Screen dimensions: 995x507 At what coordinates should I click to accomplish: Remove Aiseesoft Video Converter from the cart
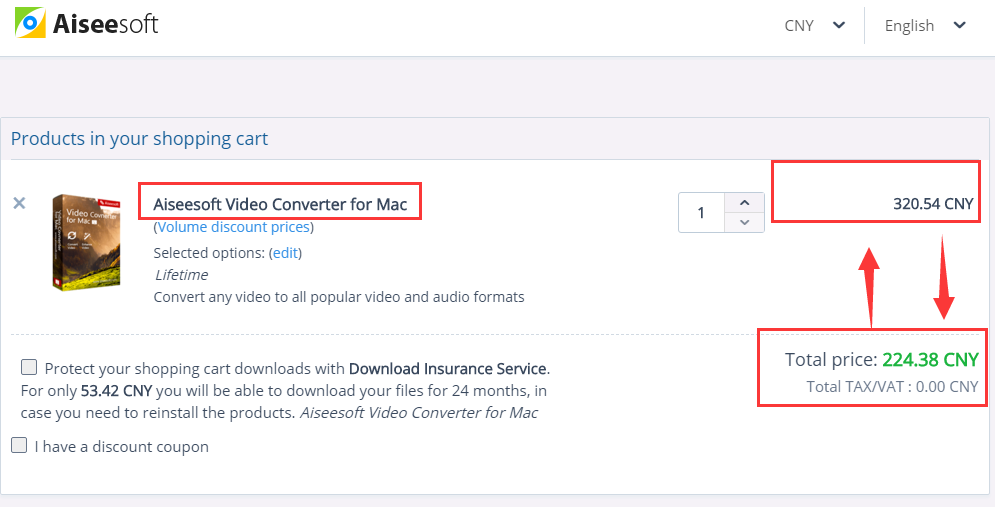[x=20, y=203]
